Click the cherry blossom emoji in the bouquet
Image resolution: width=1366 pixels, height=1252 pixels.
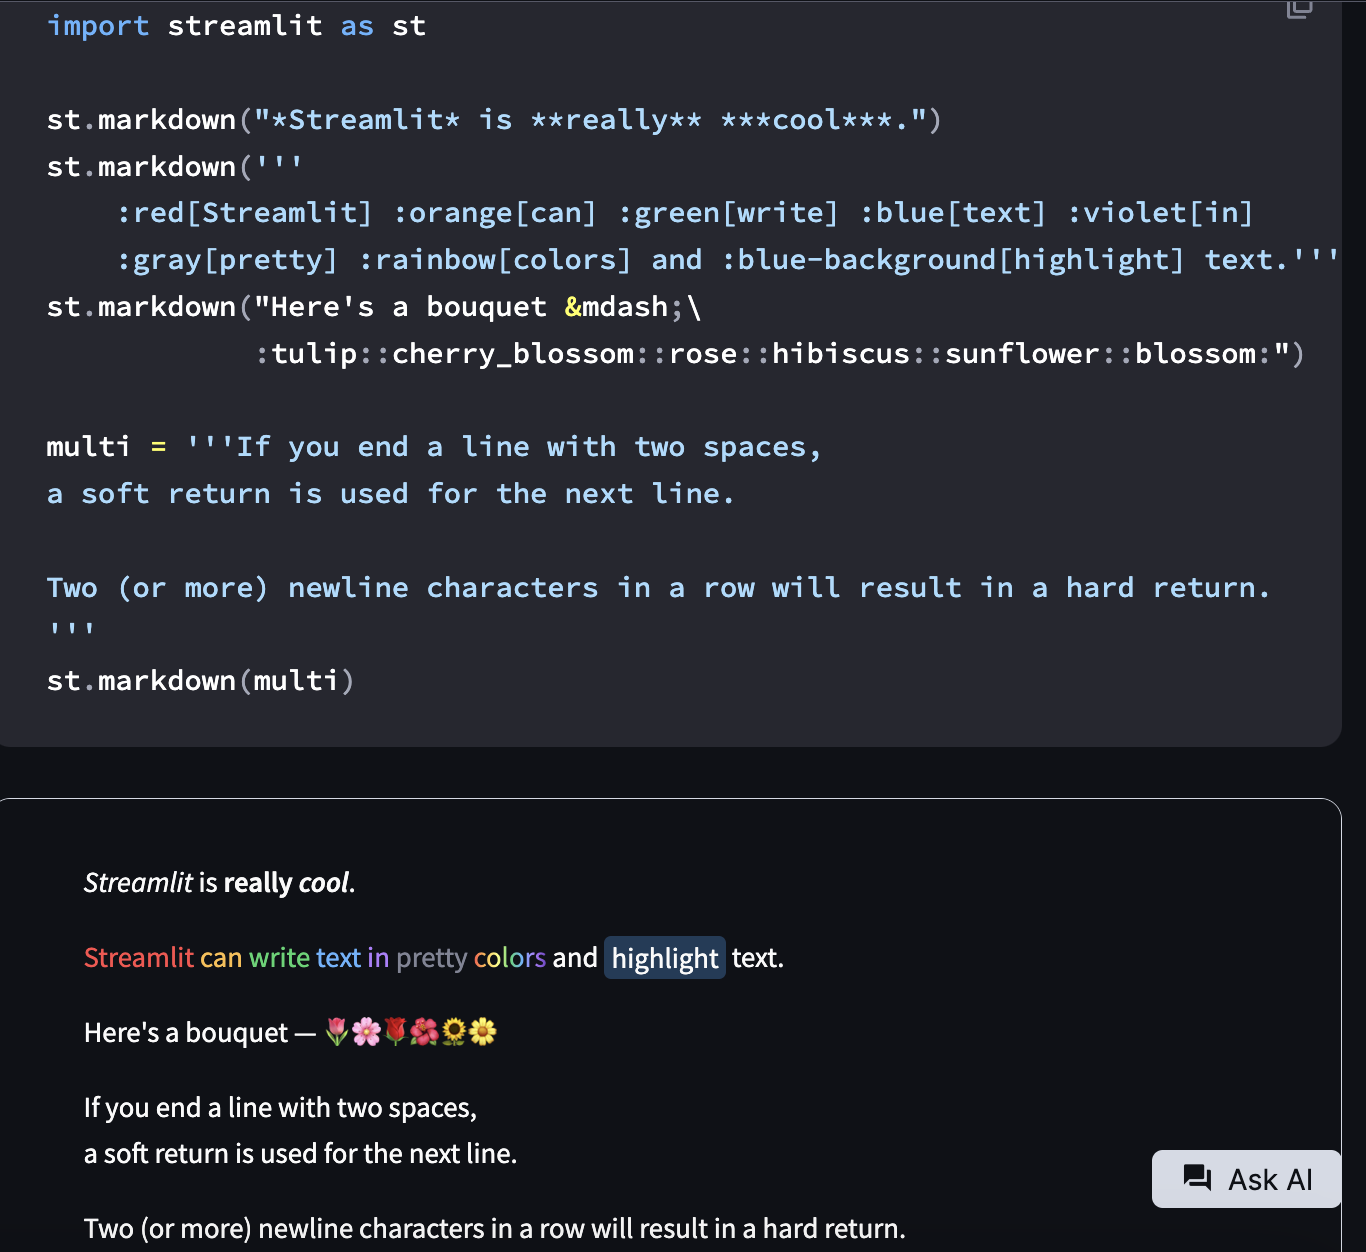click(366, 1032)
